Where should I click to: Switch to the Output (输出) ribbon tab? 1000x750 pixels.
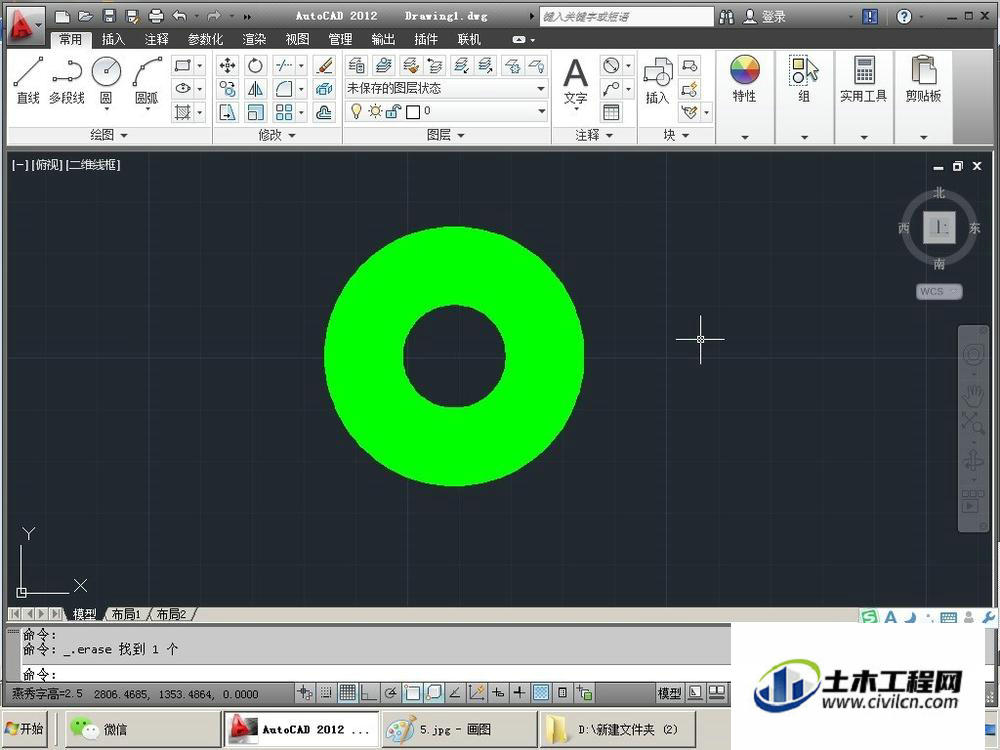[x=383, y=40]
